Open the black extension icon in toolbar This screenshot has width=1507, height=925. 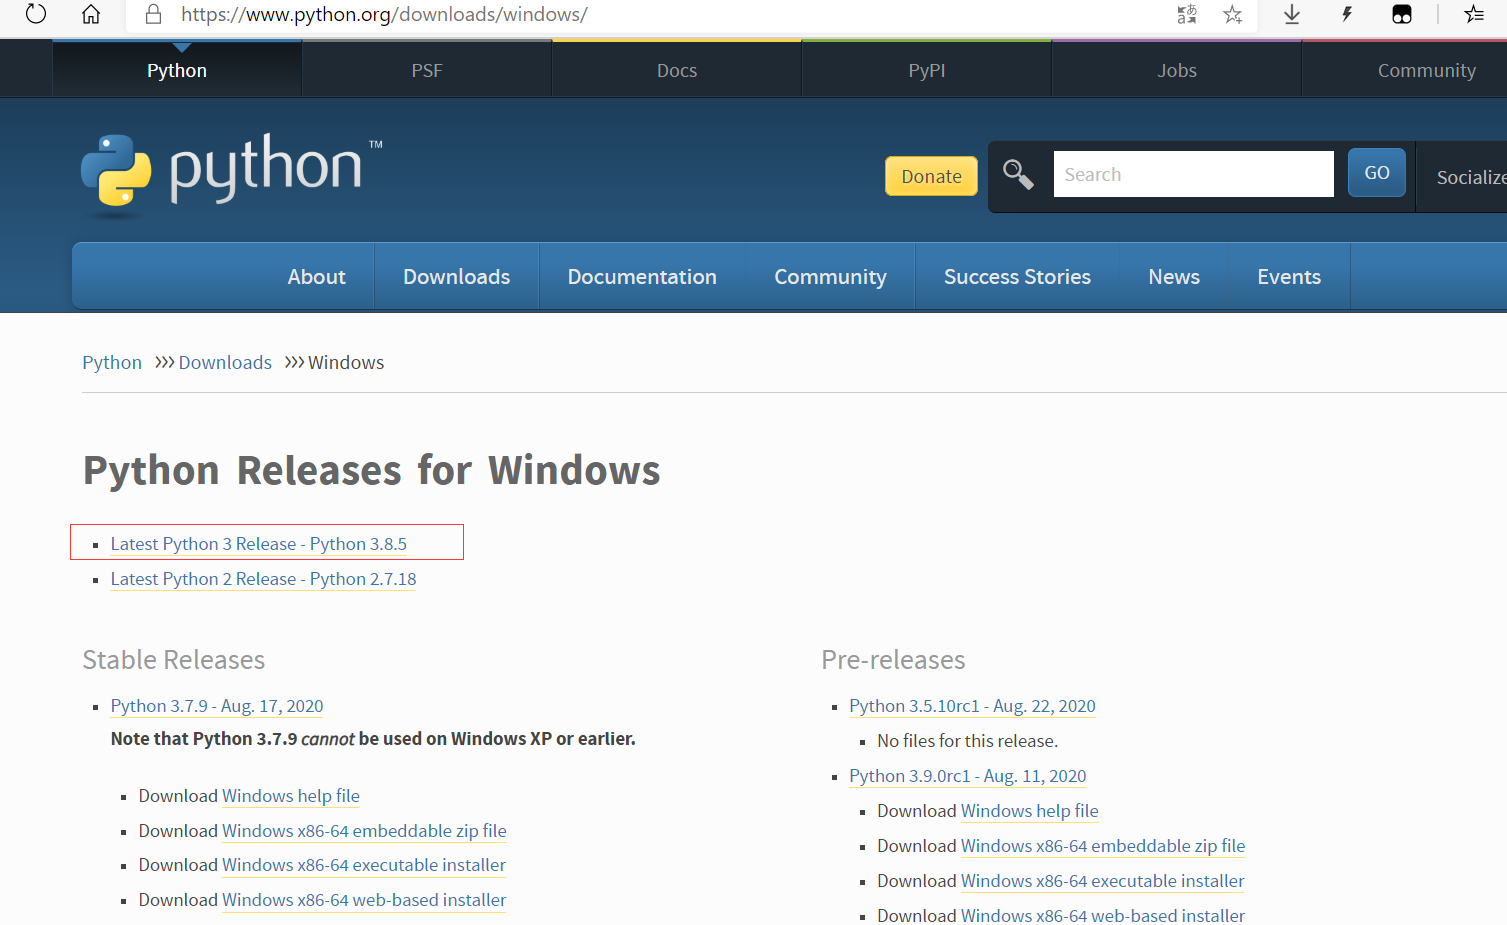(x=1402, y=14)
